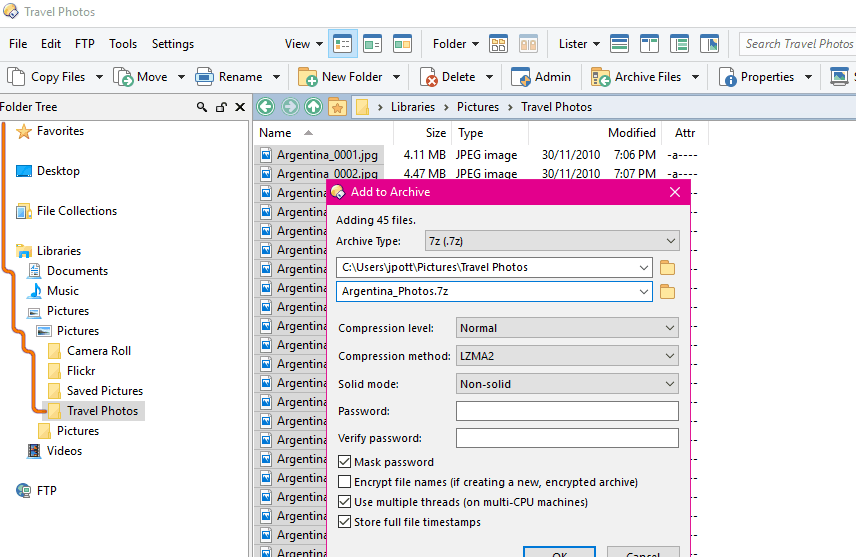Viewport: 856px width, 557px height.
Task: Open the Tools menu
Action: click(x=123, y=44)
